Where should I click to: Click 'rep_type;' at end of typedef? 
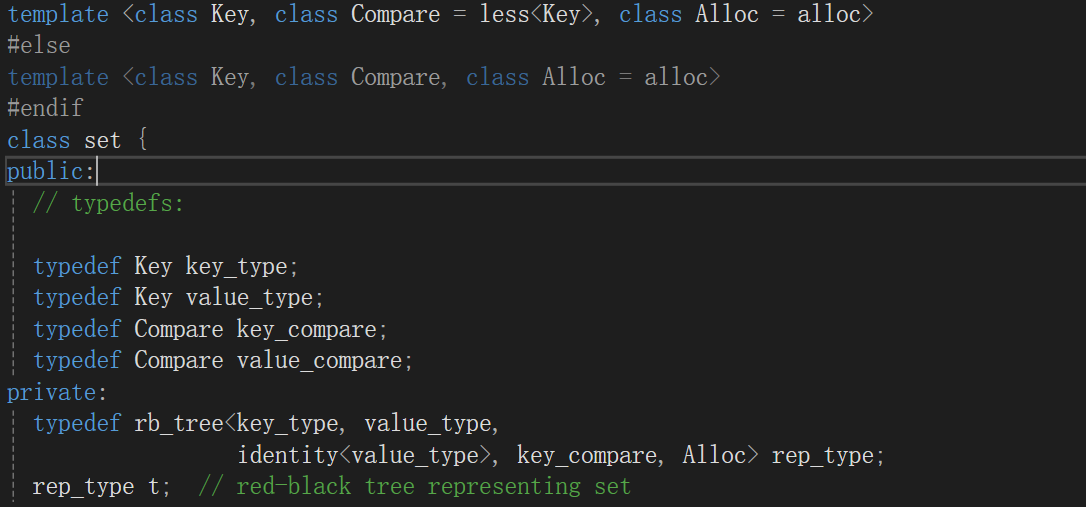828,455
